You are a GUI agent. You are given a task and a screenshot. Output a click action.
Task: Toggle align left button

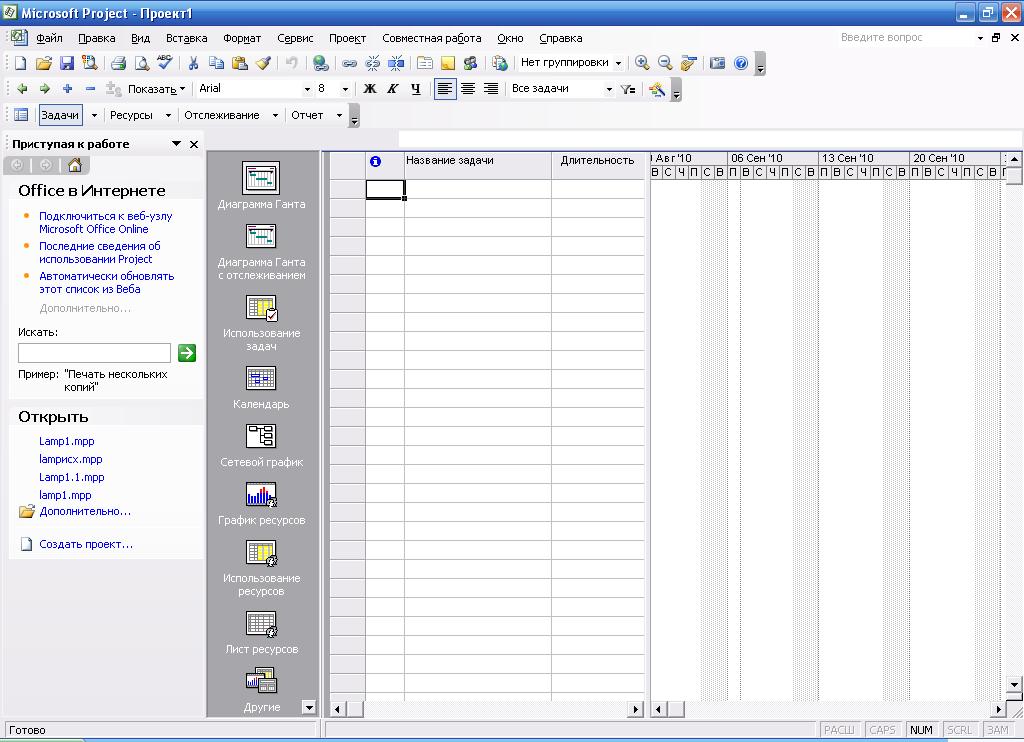click(x=444, y=89)
